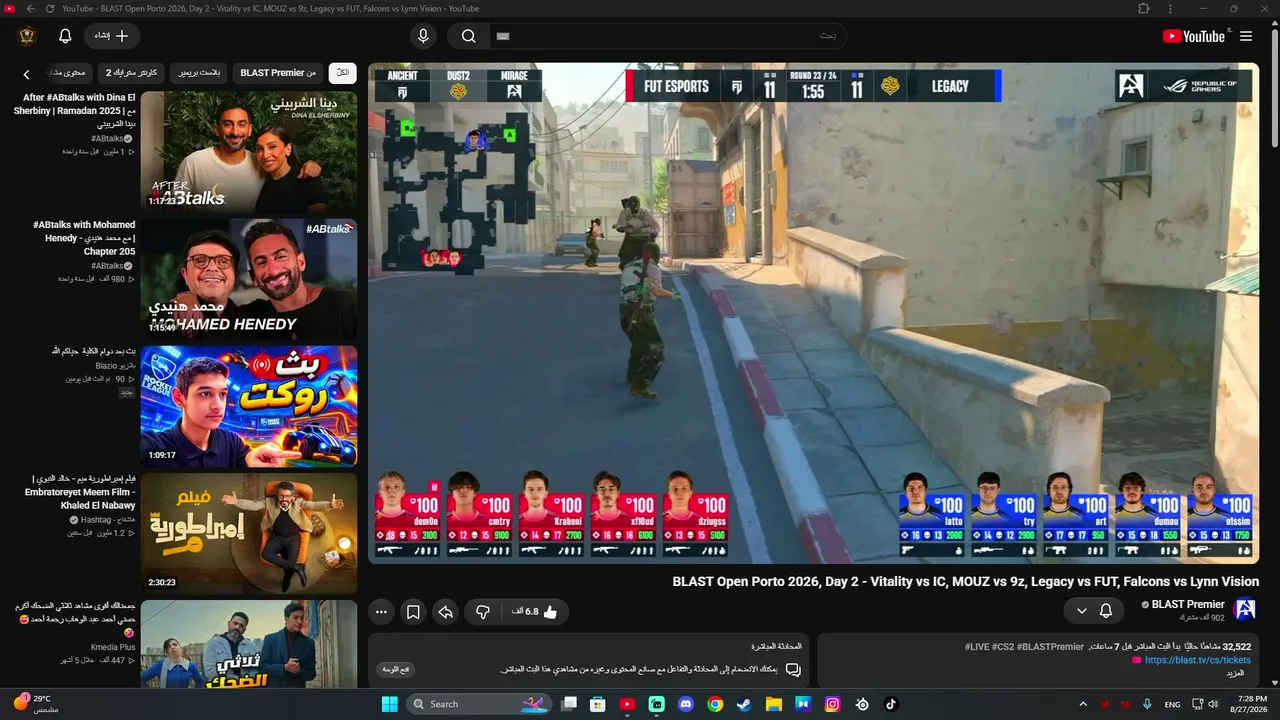Open Google Chrome from the taskbar
The height and width of the screenshot is (720, 1280).
point(715,704)
